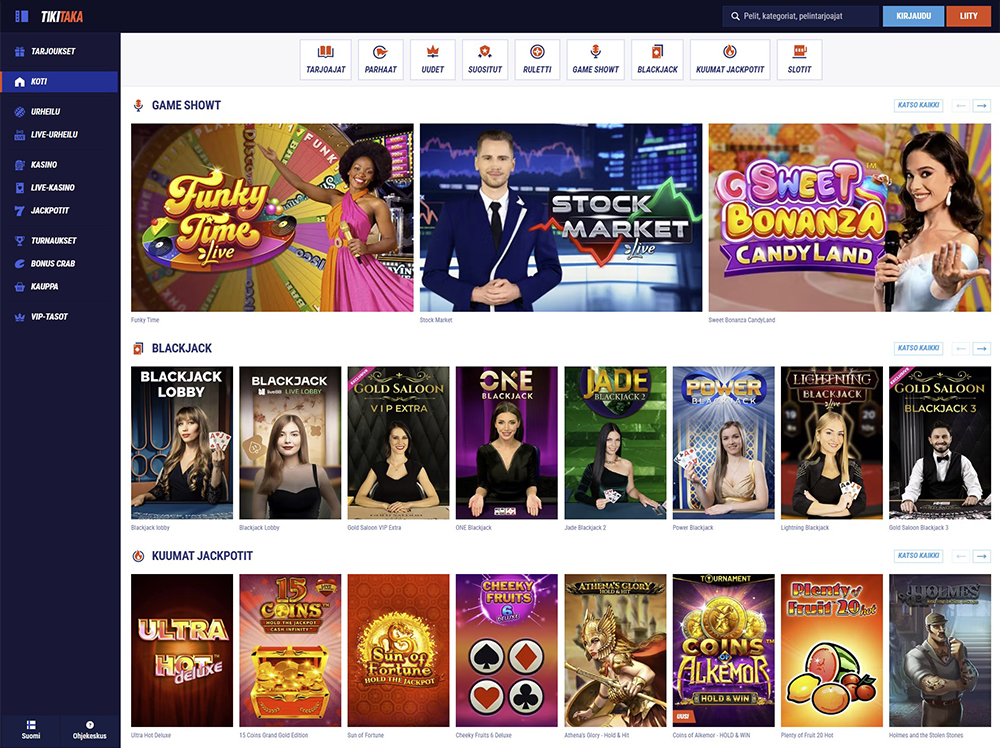Image resolution: width=1000 pixels, height=748 pixels.
Task: Open the Bonus Crab sidebar item
Action: 59,263
